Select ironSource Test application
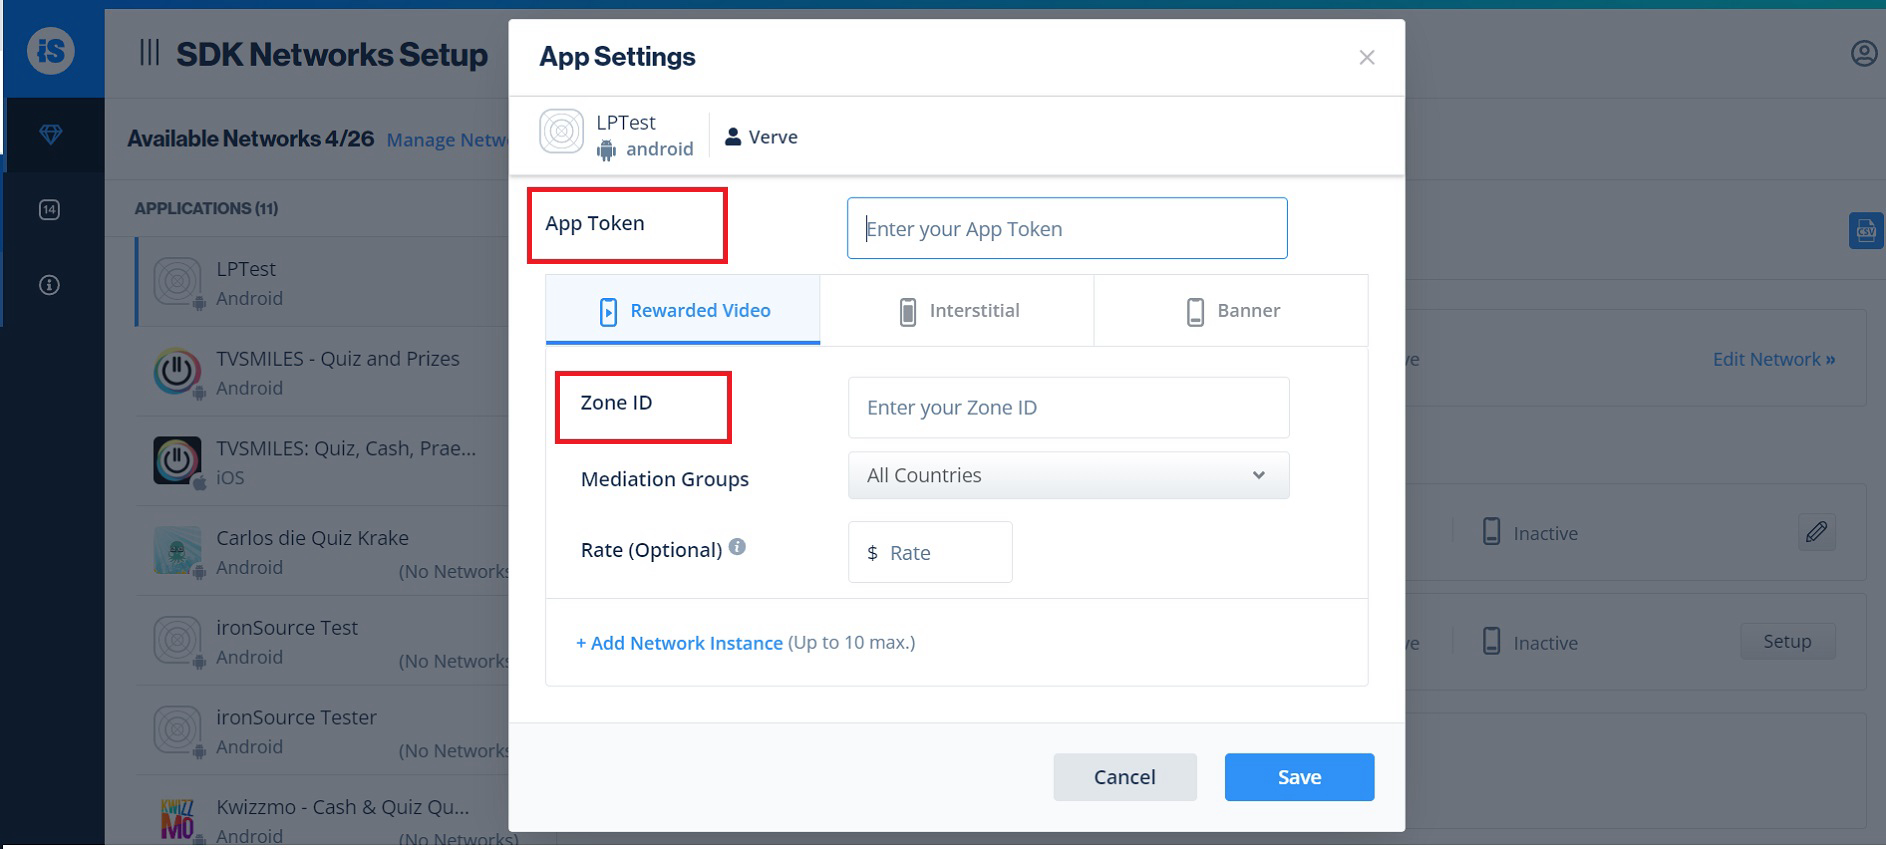 pos(322,641)
